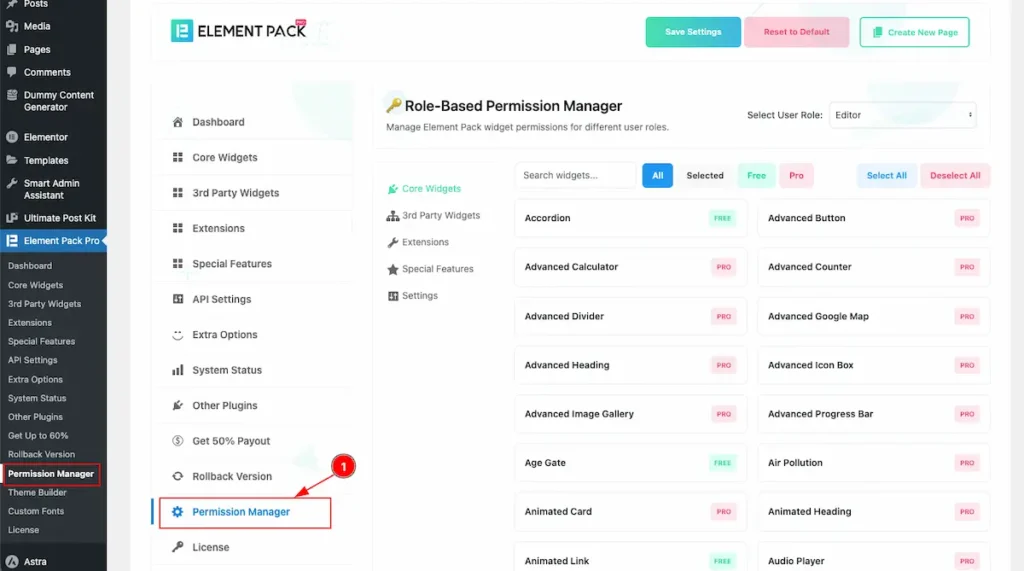Screen dimensions: 1024x571
Task: Click the Media icon in WordPress sidebar
Action: click(x=12, y=26)
